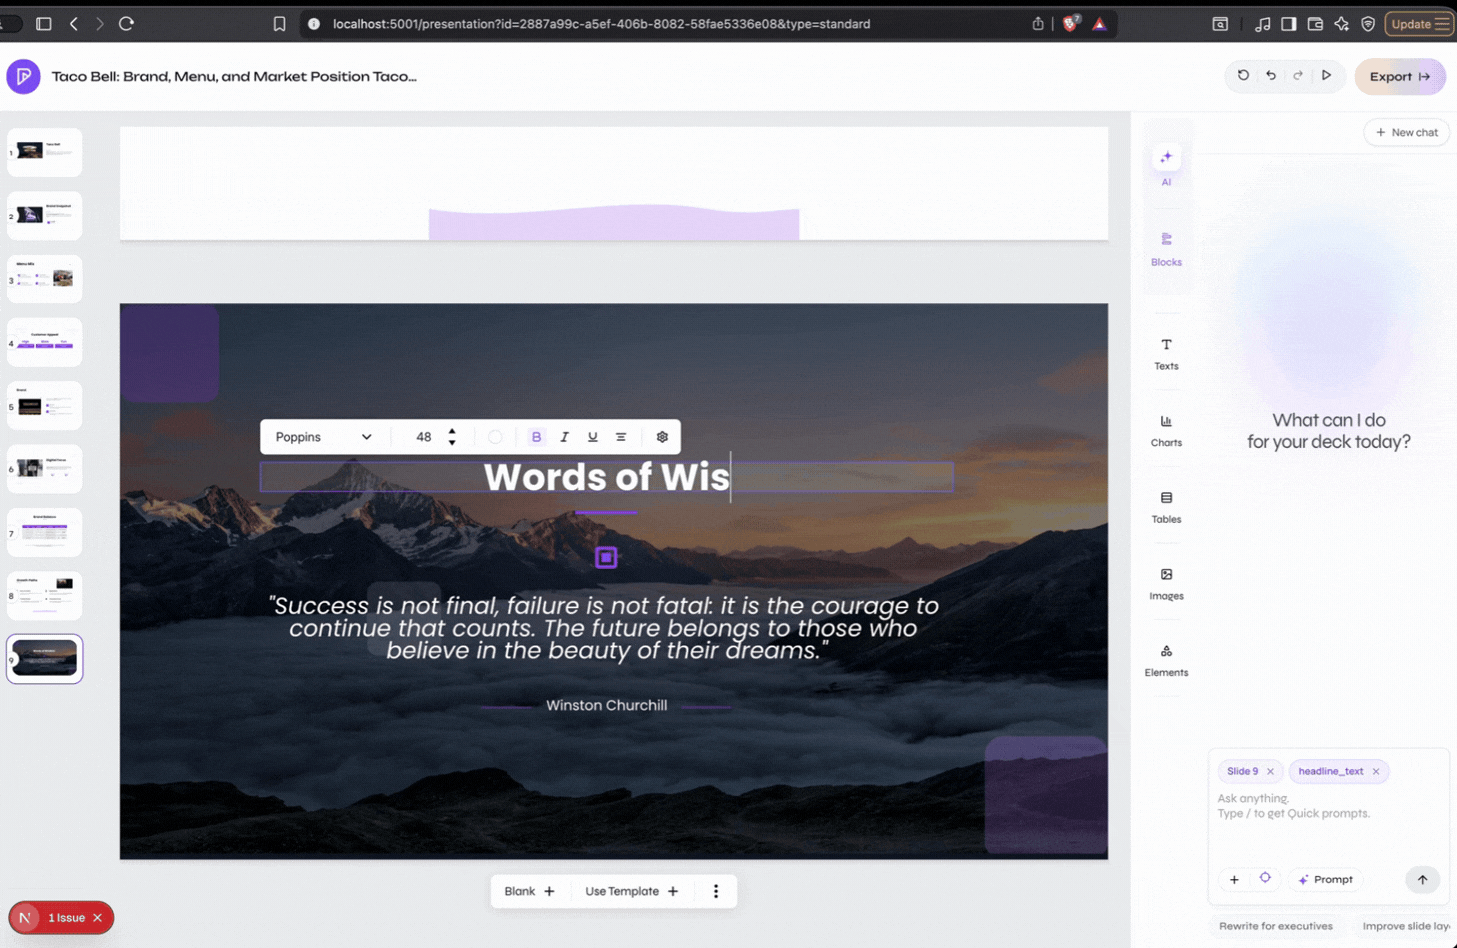Click the target selector icon in chat

(1265, 879)
